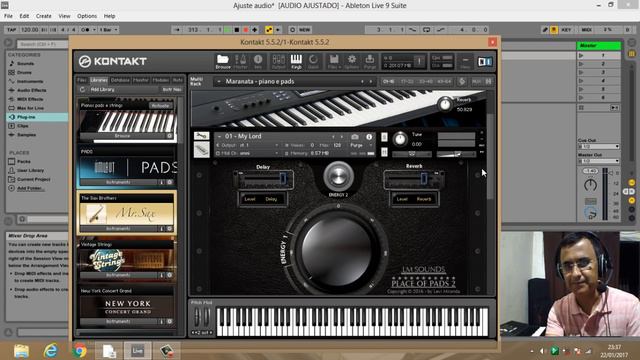The height and width of the screenshot is (360, 640).
Task: Click the refresh icon beside Add Library
Action: click(82, 89)
